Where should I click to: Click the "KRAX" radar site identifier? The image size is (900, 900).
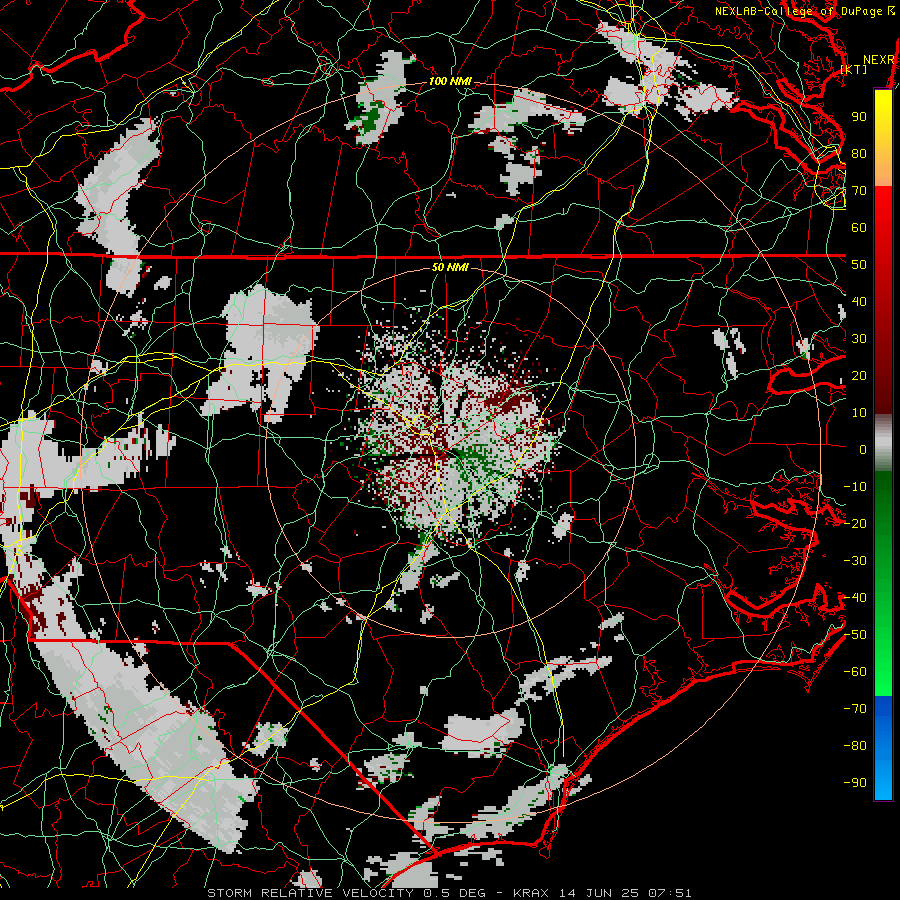tap(531, 893)
